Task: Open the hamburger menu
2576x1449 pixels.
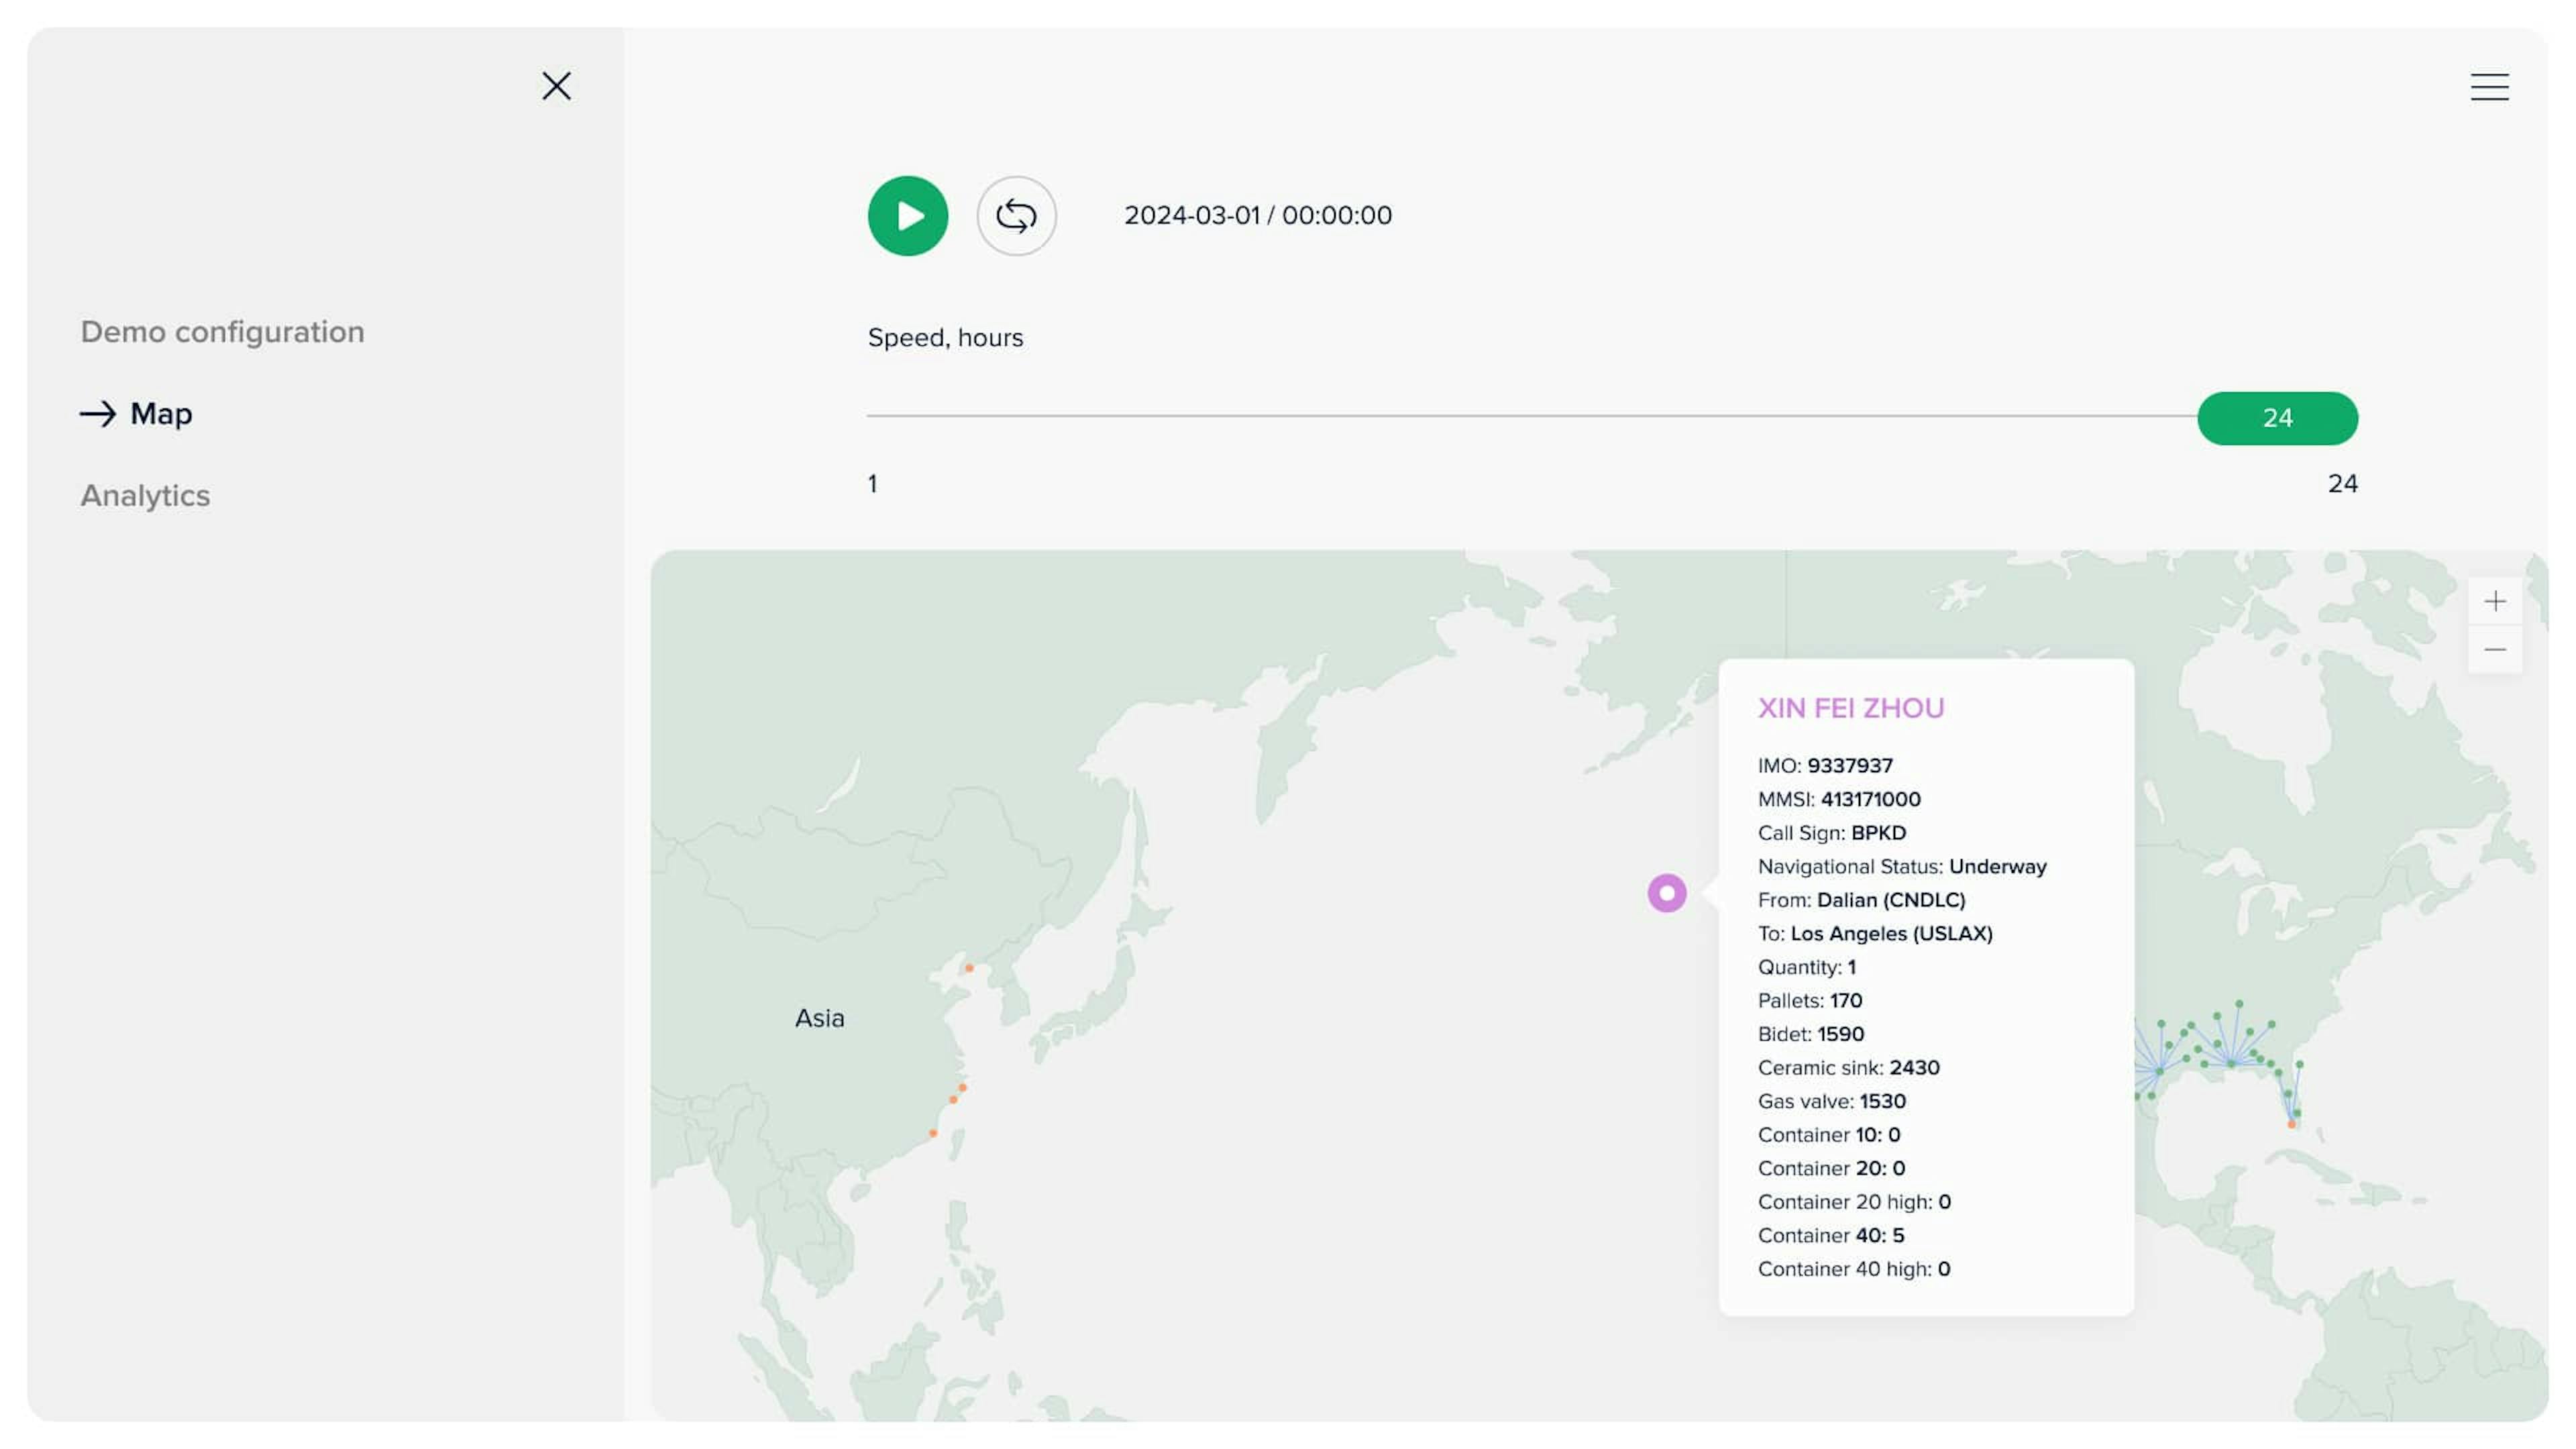Action: pyautogui.click(x=2489, y=87)
